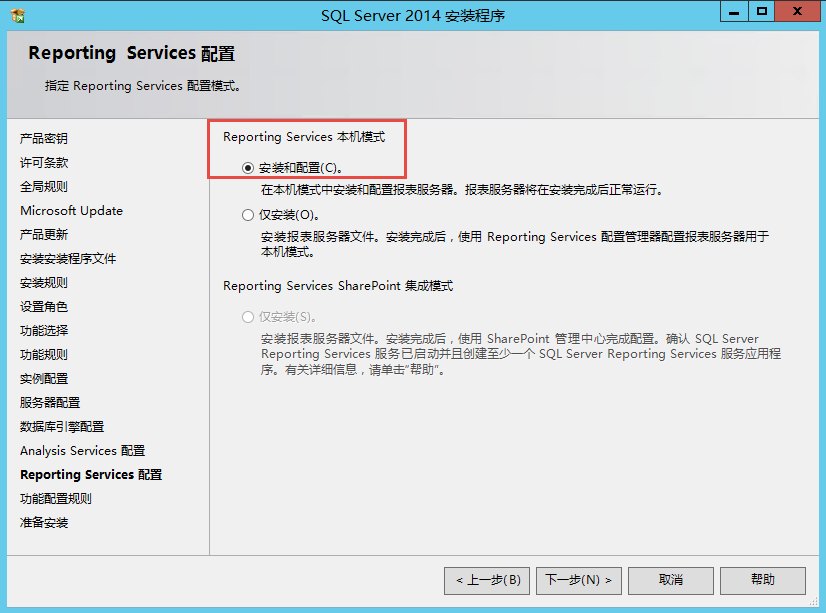Screen dimensions: 826x613
Task: Click the Analysis Services 配置 step
Action: point(83,451)
